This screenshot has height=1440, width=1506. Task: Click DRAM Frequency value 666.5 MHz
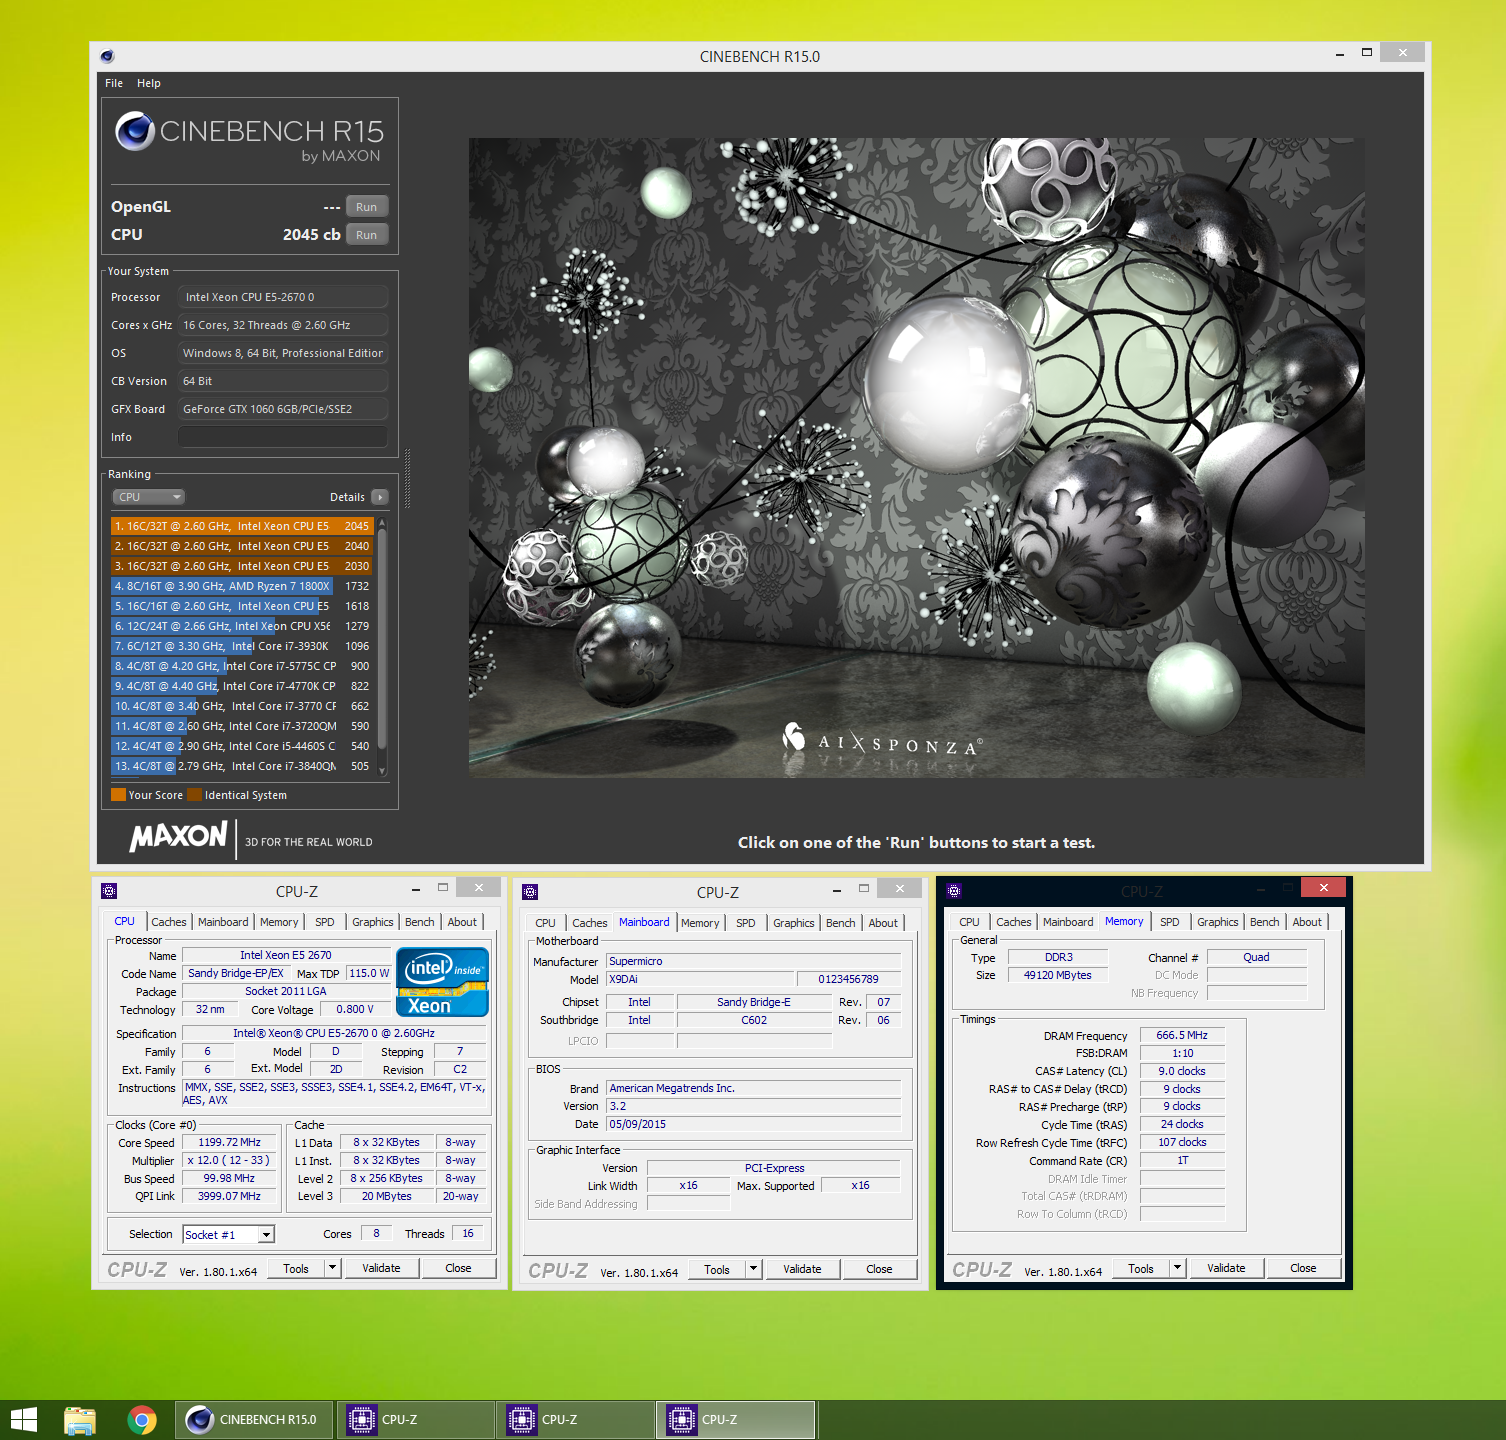pyautogui.click(x=1182, y=1035)
